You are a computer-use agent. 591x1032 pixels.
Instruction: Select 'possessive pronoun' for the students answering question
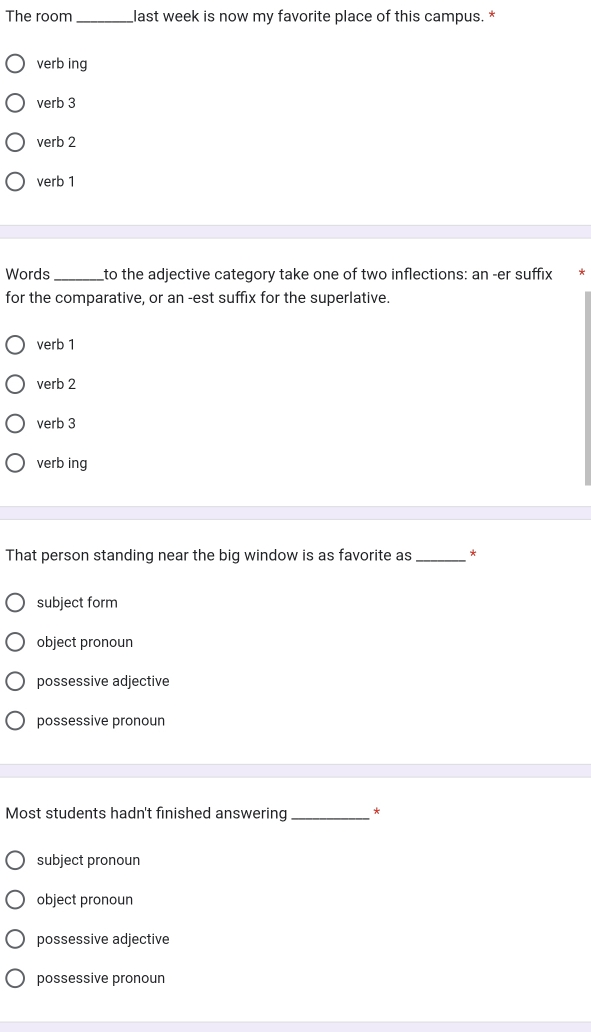[15, 978]
